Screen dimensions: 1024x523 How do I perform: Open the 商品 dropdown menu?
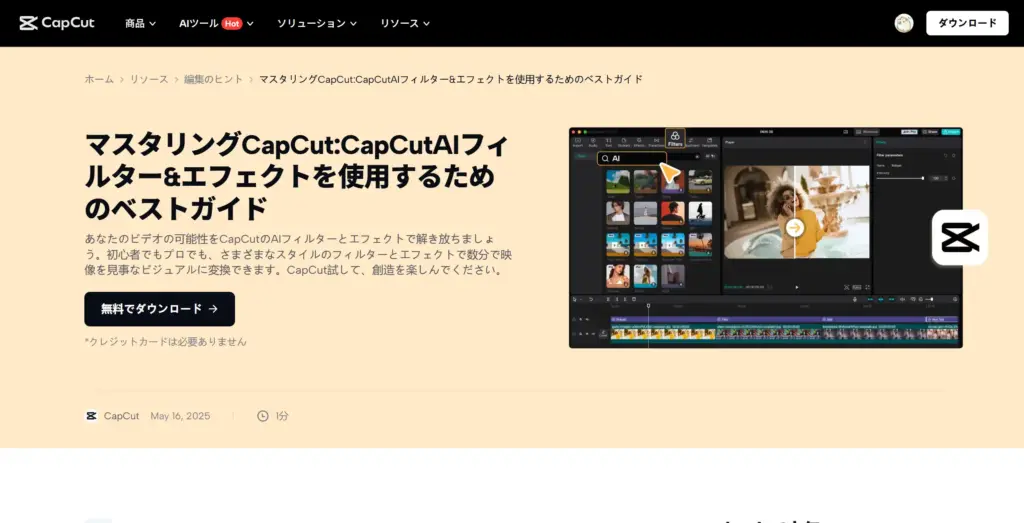140,23
